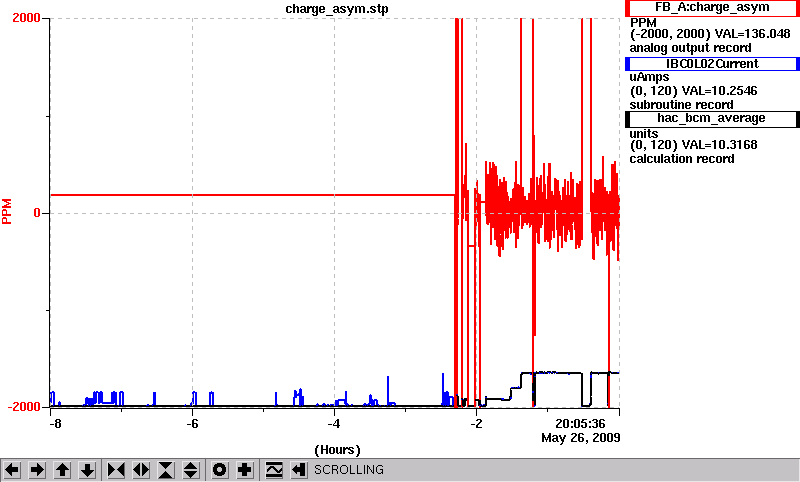Click the waveform graph icon
Image resolution: width=800 pixels, height=482 pixels.
point(274,470)
